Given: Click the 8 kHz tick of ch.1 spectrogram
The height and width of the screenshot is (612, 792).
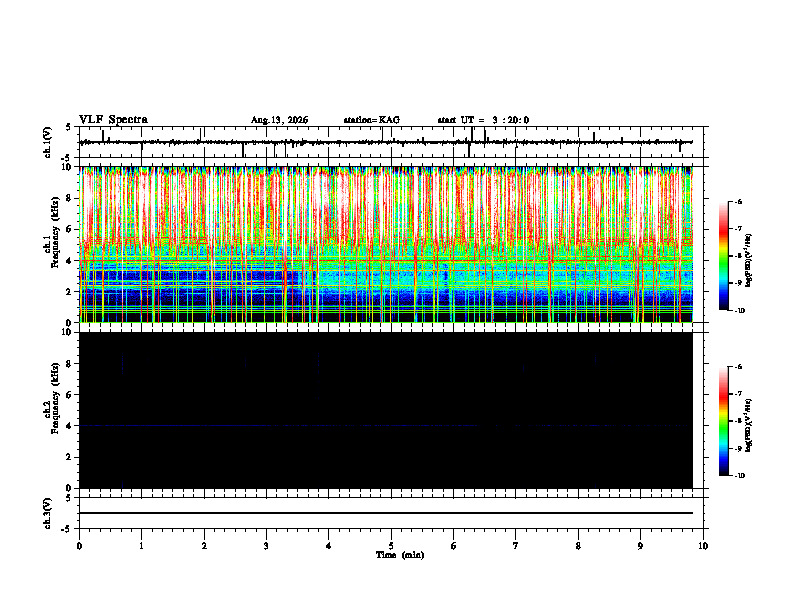Looking at the screenshot, I should point(71,198).
